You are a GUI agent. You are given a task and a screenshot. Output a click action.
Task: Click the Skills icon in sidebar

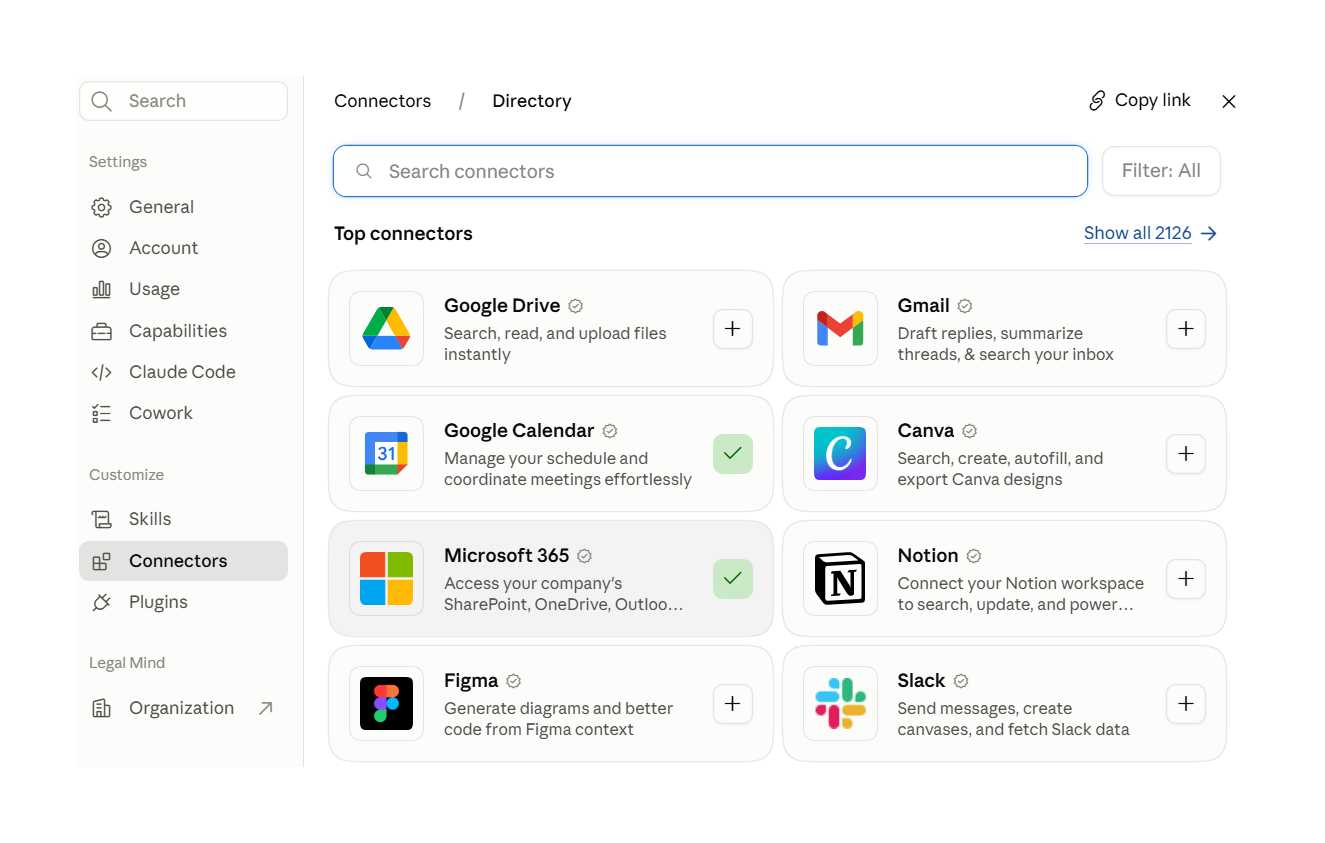pyautogui.click(x=101, y=519)
